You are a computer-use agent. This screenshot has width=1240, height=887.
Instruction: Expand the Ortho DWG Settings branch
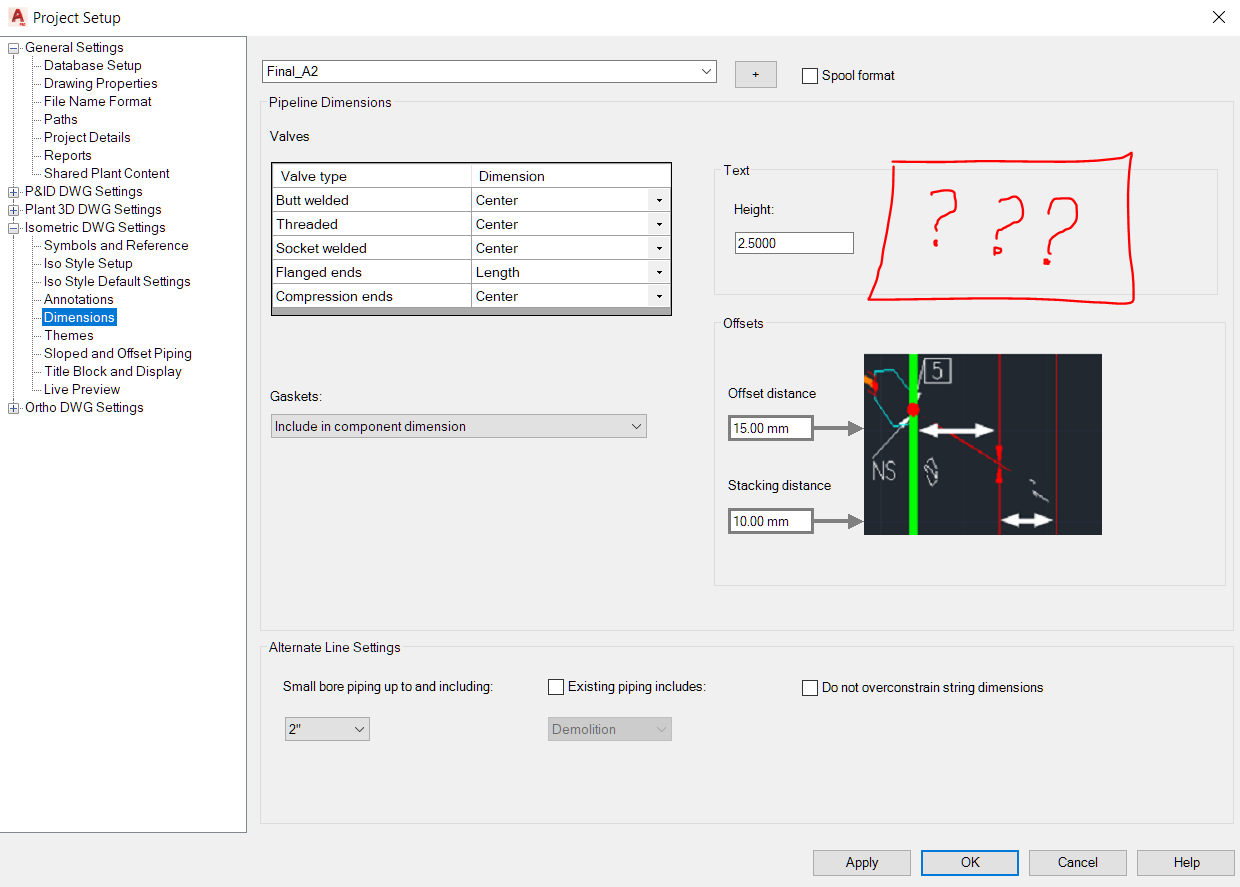click(14, 407)
